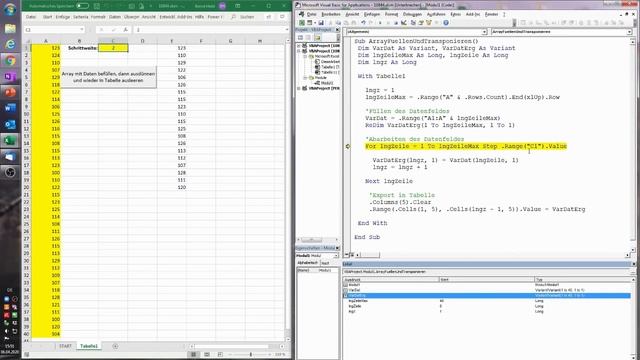Open the ArrayFuellenUndTransponieren procedure dropdown

[x=629, y=32]
